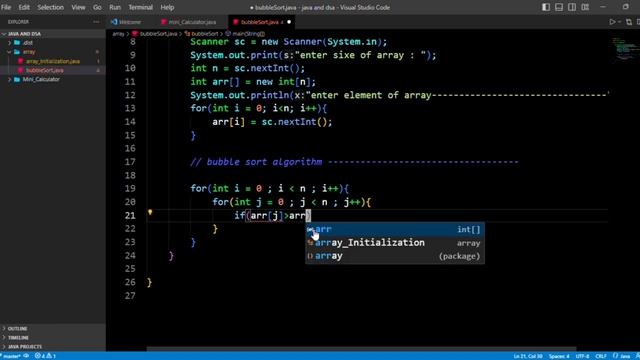Toggle secondary side bar layout icon
640x360 pixels.
(572, 7)
